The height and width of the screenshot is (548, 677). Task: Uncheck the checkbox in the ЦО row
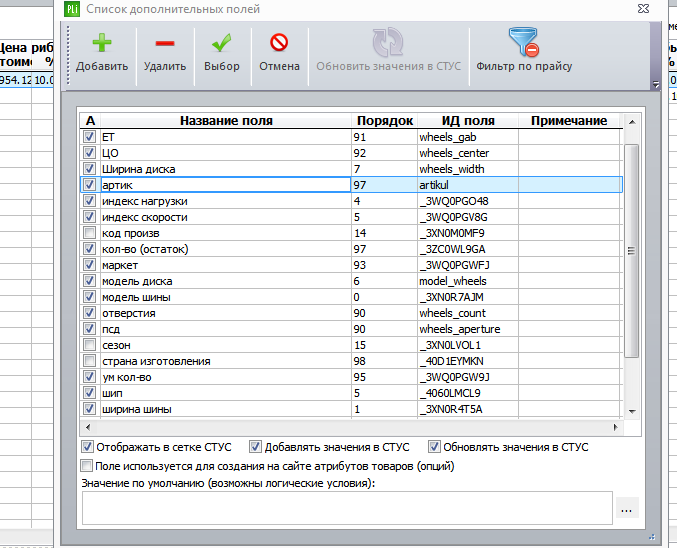[x=89, y=153]
